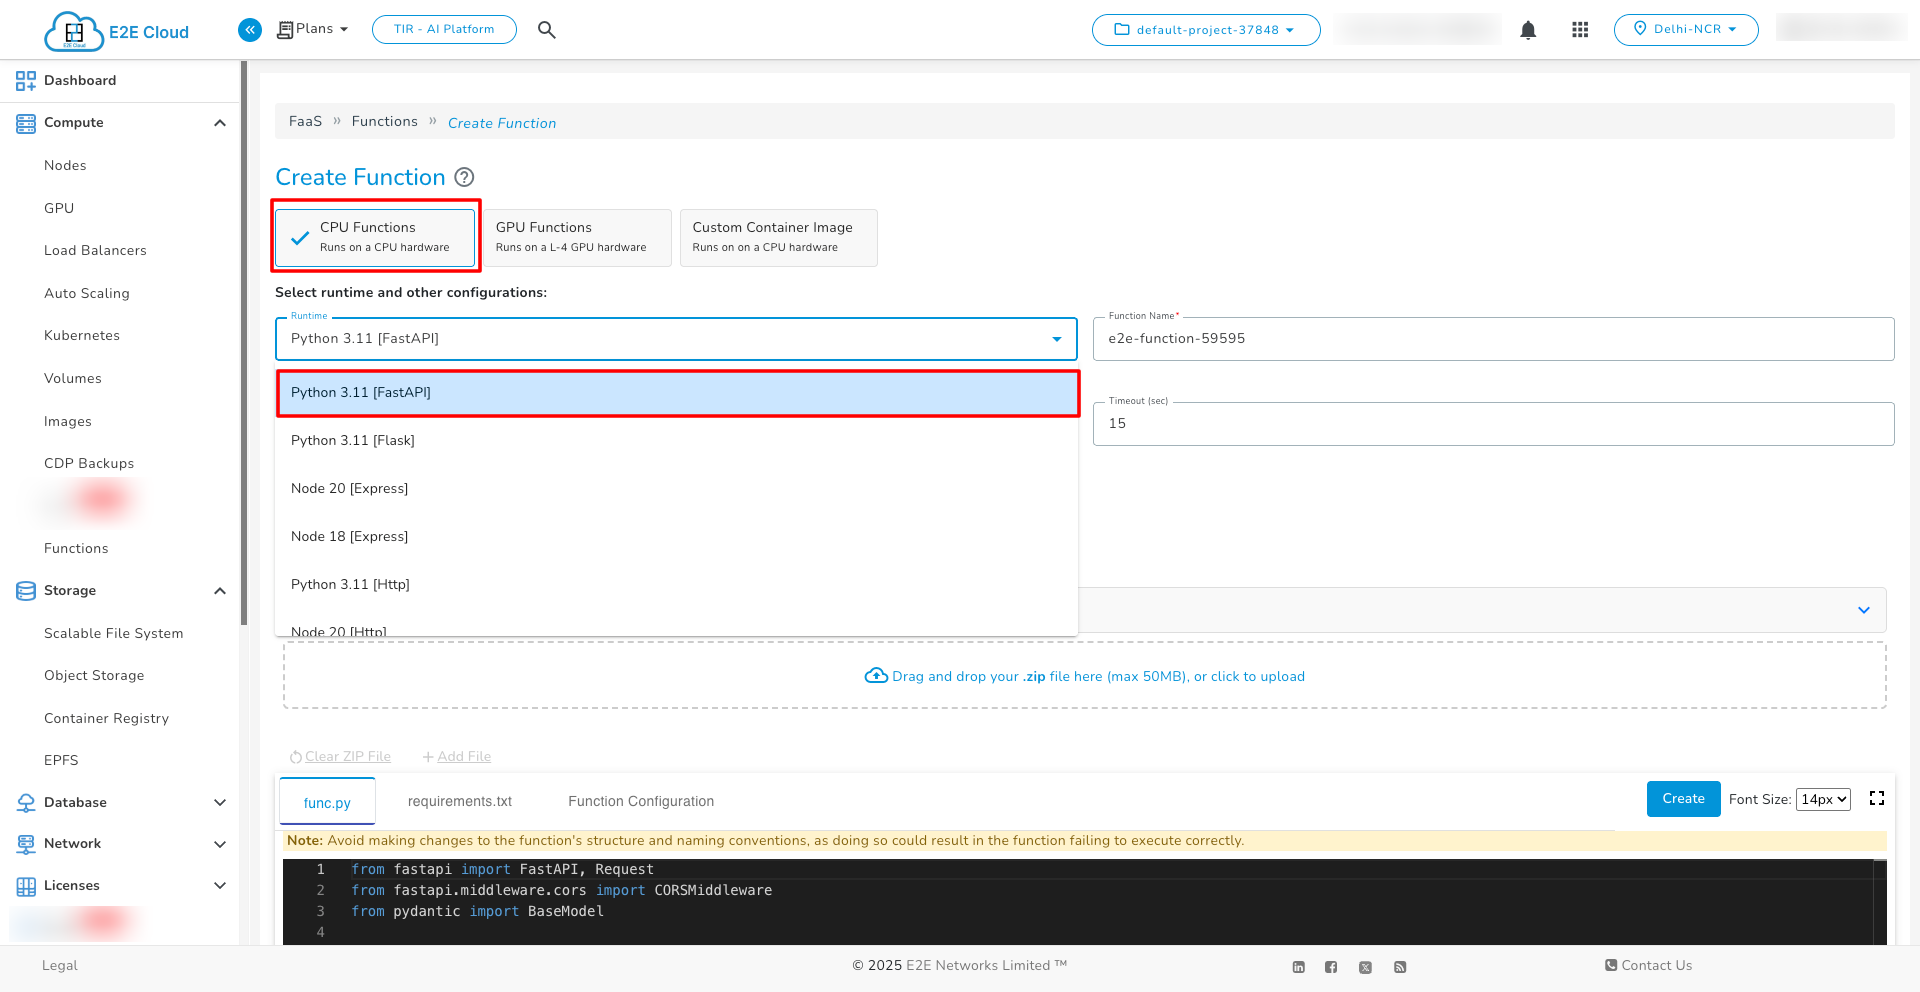The image size is (1920, 992).
Task: Open the search magnifier icon
Action: pos(546,30)
